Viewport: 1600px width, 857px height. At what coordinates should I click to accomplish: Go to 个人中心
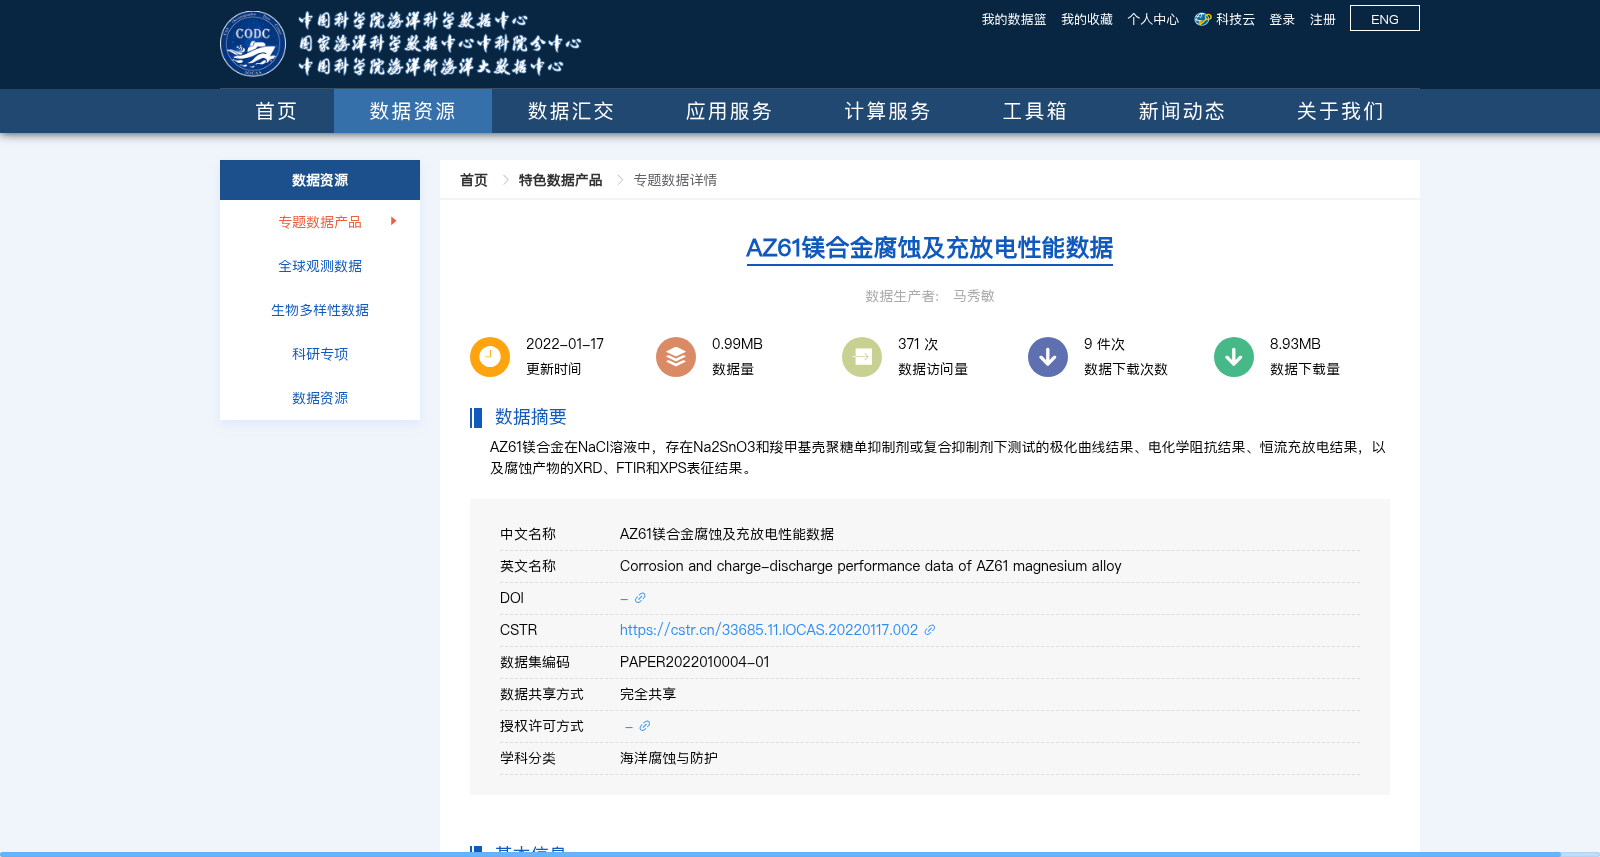point(1153,19)
